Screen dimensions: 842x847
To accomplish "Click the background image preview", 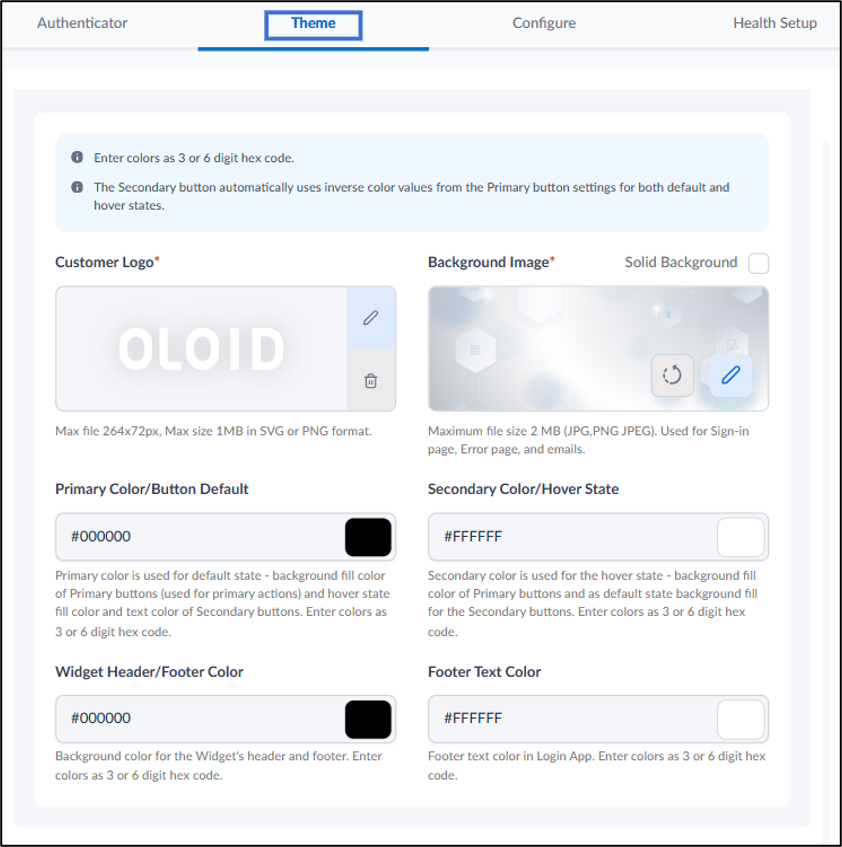I will [x=598, y=348].
